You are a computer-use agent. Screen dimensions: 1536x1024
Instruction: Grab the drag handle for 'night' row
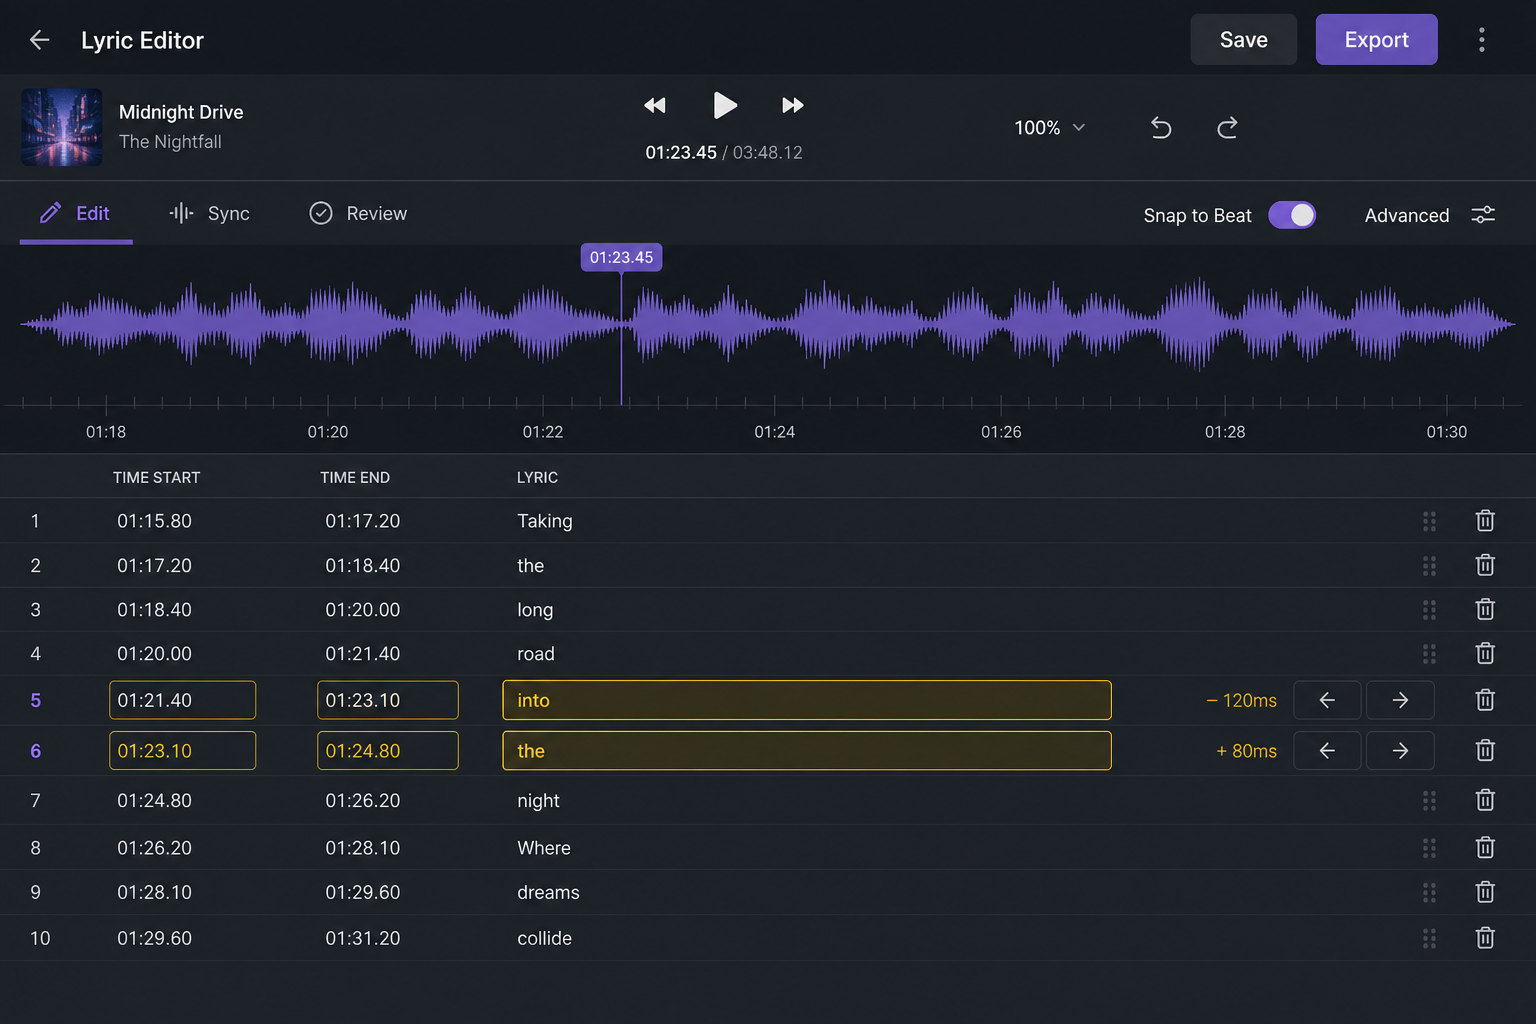coord(1429,800)
